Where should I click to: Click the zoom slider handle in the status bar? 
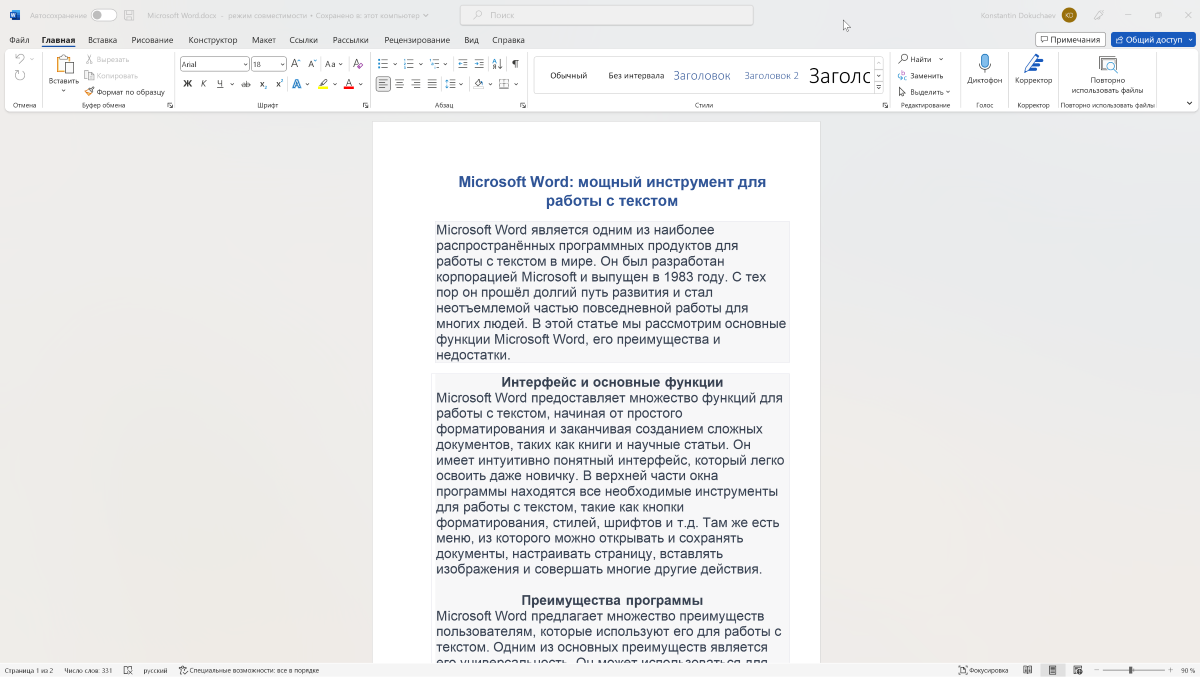[1131, 670]
